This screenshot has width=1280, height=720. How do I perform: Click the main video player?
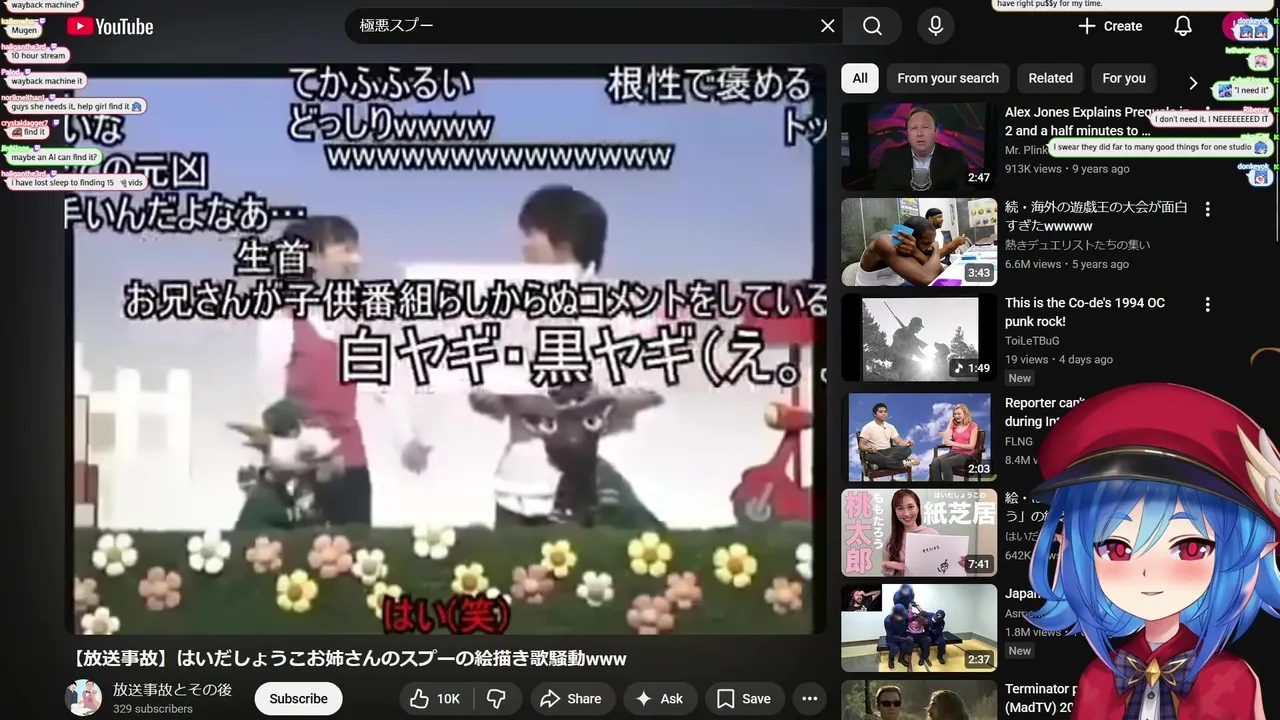[x=446, y=349]
